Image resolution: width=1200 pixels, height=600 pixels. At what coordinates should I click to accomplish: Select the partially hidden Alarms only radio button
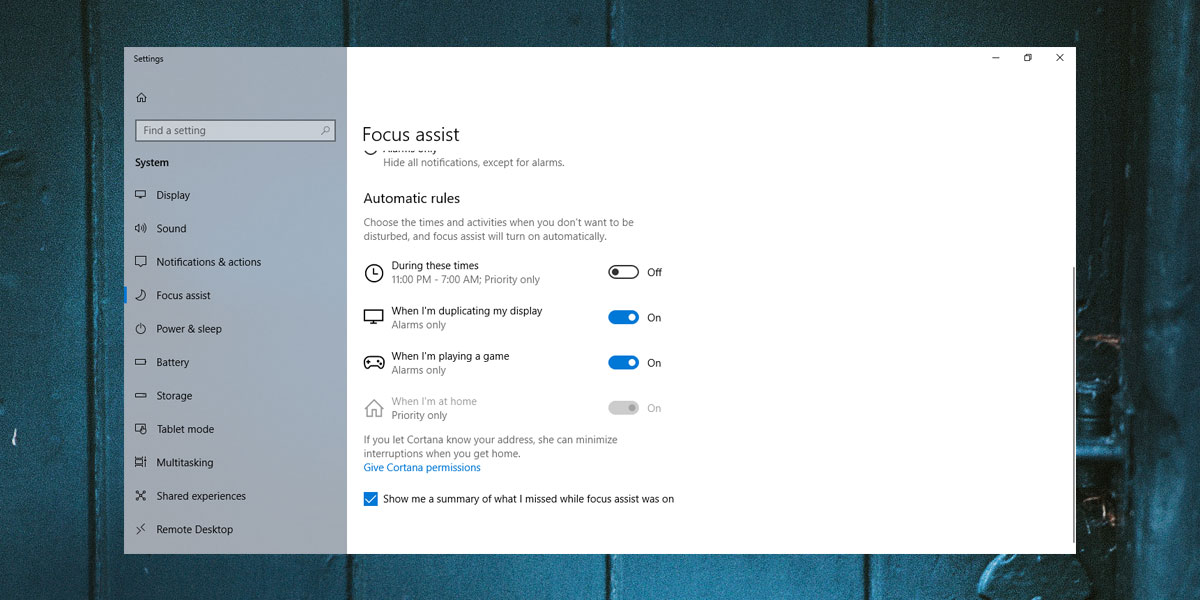click(371, 150)
